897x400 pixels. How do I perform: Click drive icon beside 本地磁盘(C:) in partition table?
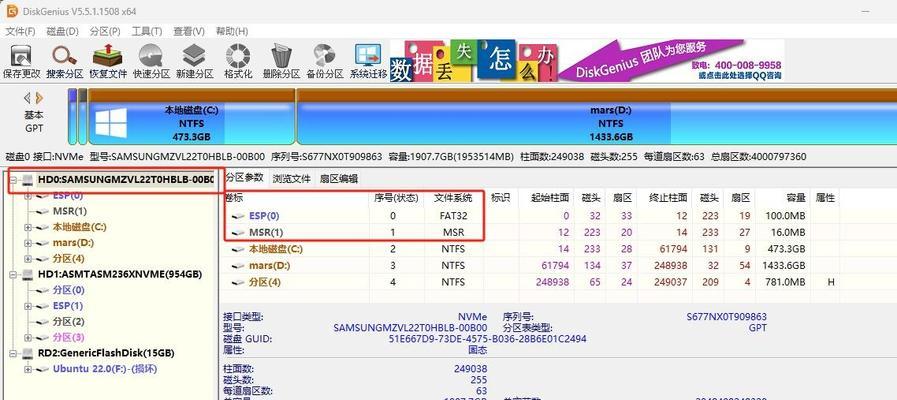pyautogui.click(x=239, y=249)
